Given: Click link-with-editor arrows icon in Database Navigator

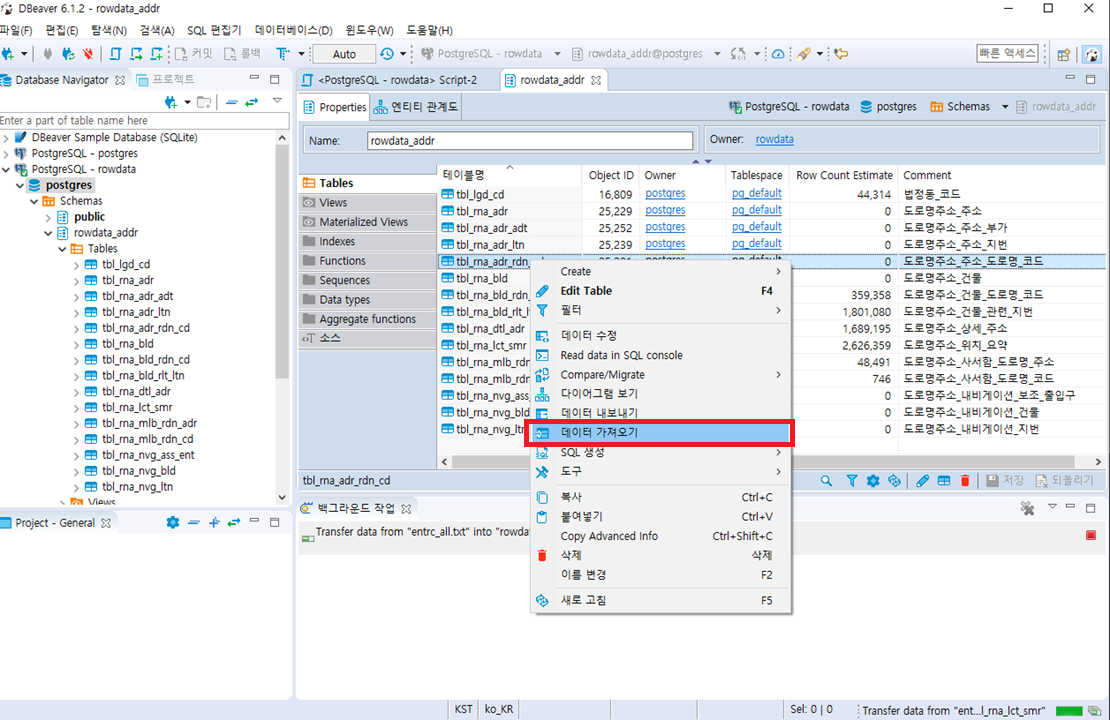Looking at the screenshot, I should pyautogui.click(x=251, y=103).
